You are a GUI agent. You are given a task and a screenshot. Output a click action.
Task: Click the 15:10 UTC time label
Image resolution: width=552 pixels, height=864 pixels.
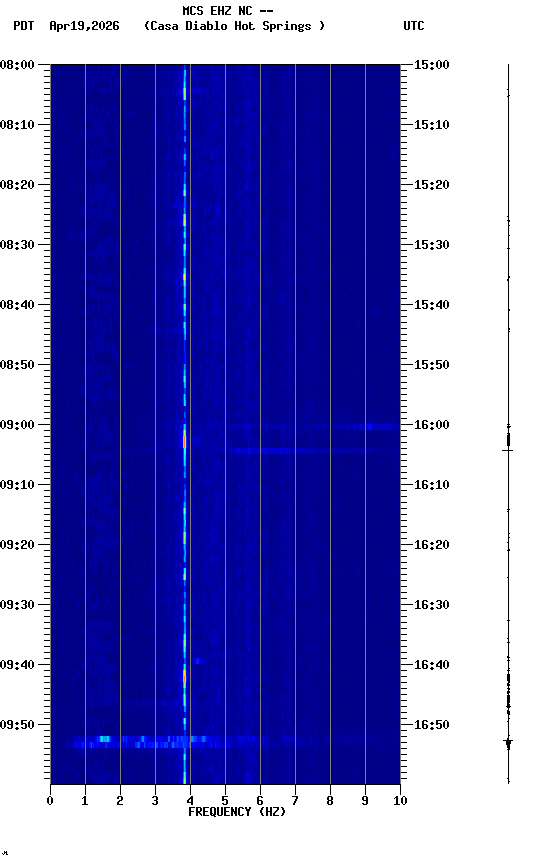[x=432, y=125]
